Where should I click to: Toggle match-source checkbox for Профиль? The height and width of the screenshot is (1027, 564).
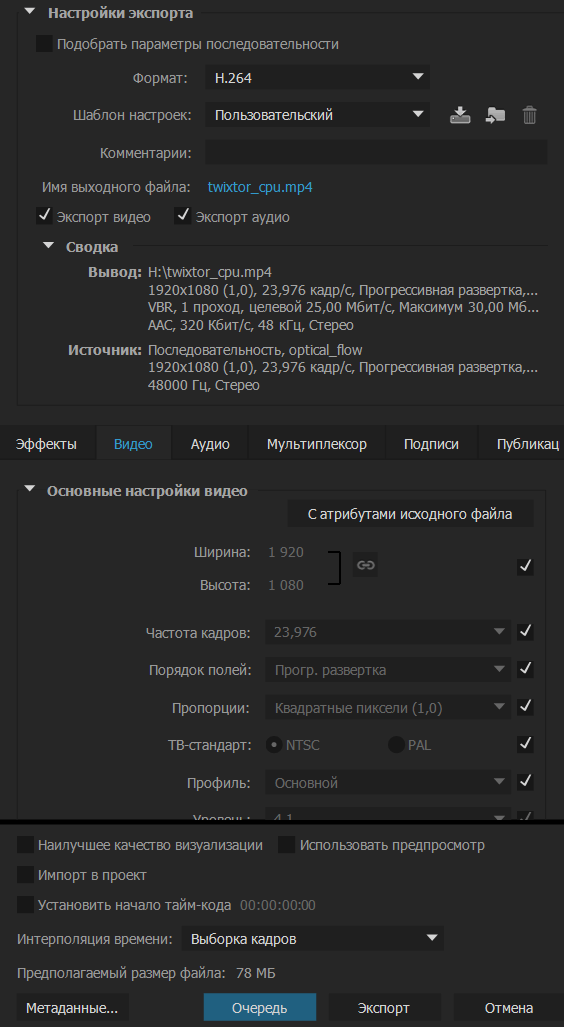(x=525, y=781)
